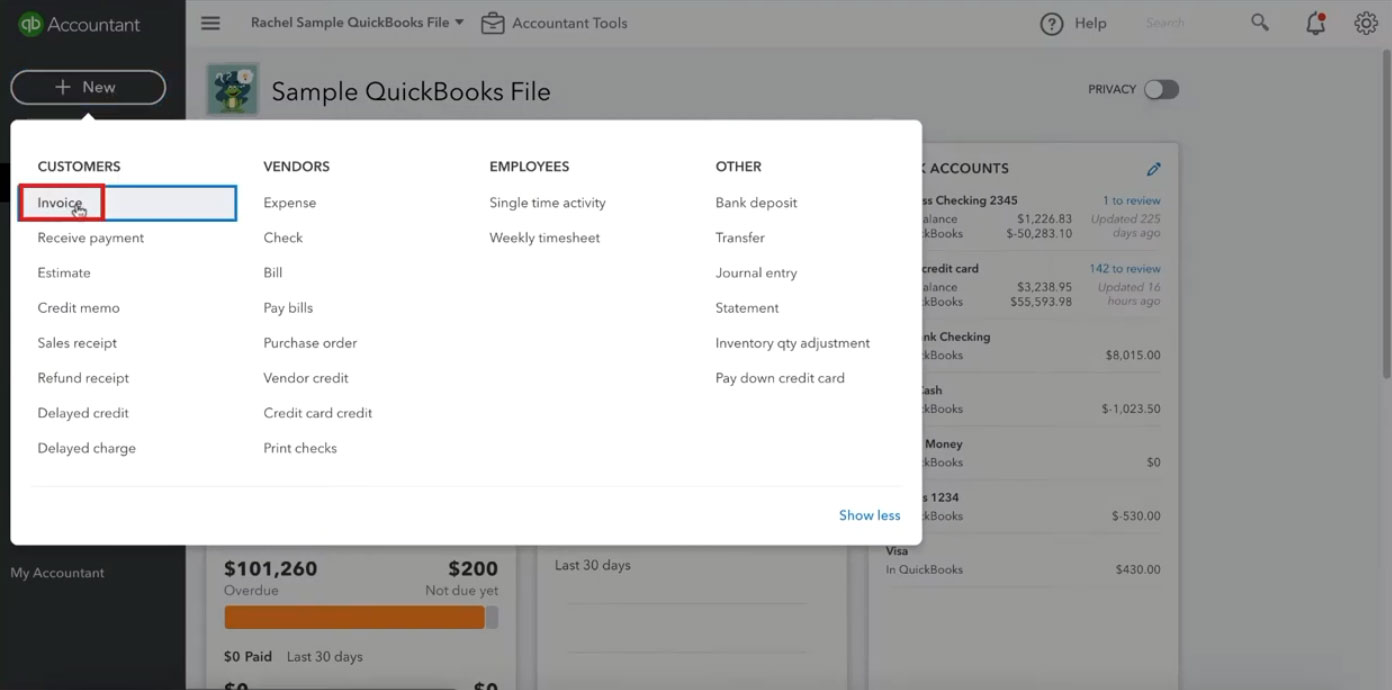The width and height of the screenshot is (1392, 690).
Task: Click the Visa account $430.00 balance
Action: pos(1138,570)
